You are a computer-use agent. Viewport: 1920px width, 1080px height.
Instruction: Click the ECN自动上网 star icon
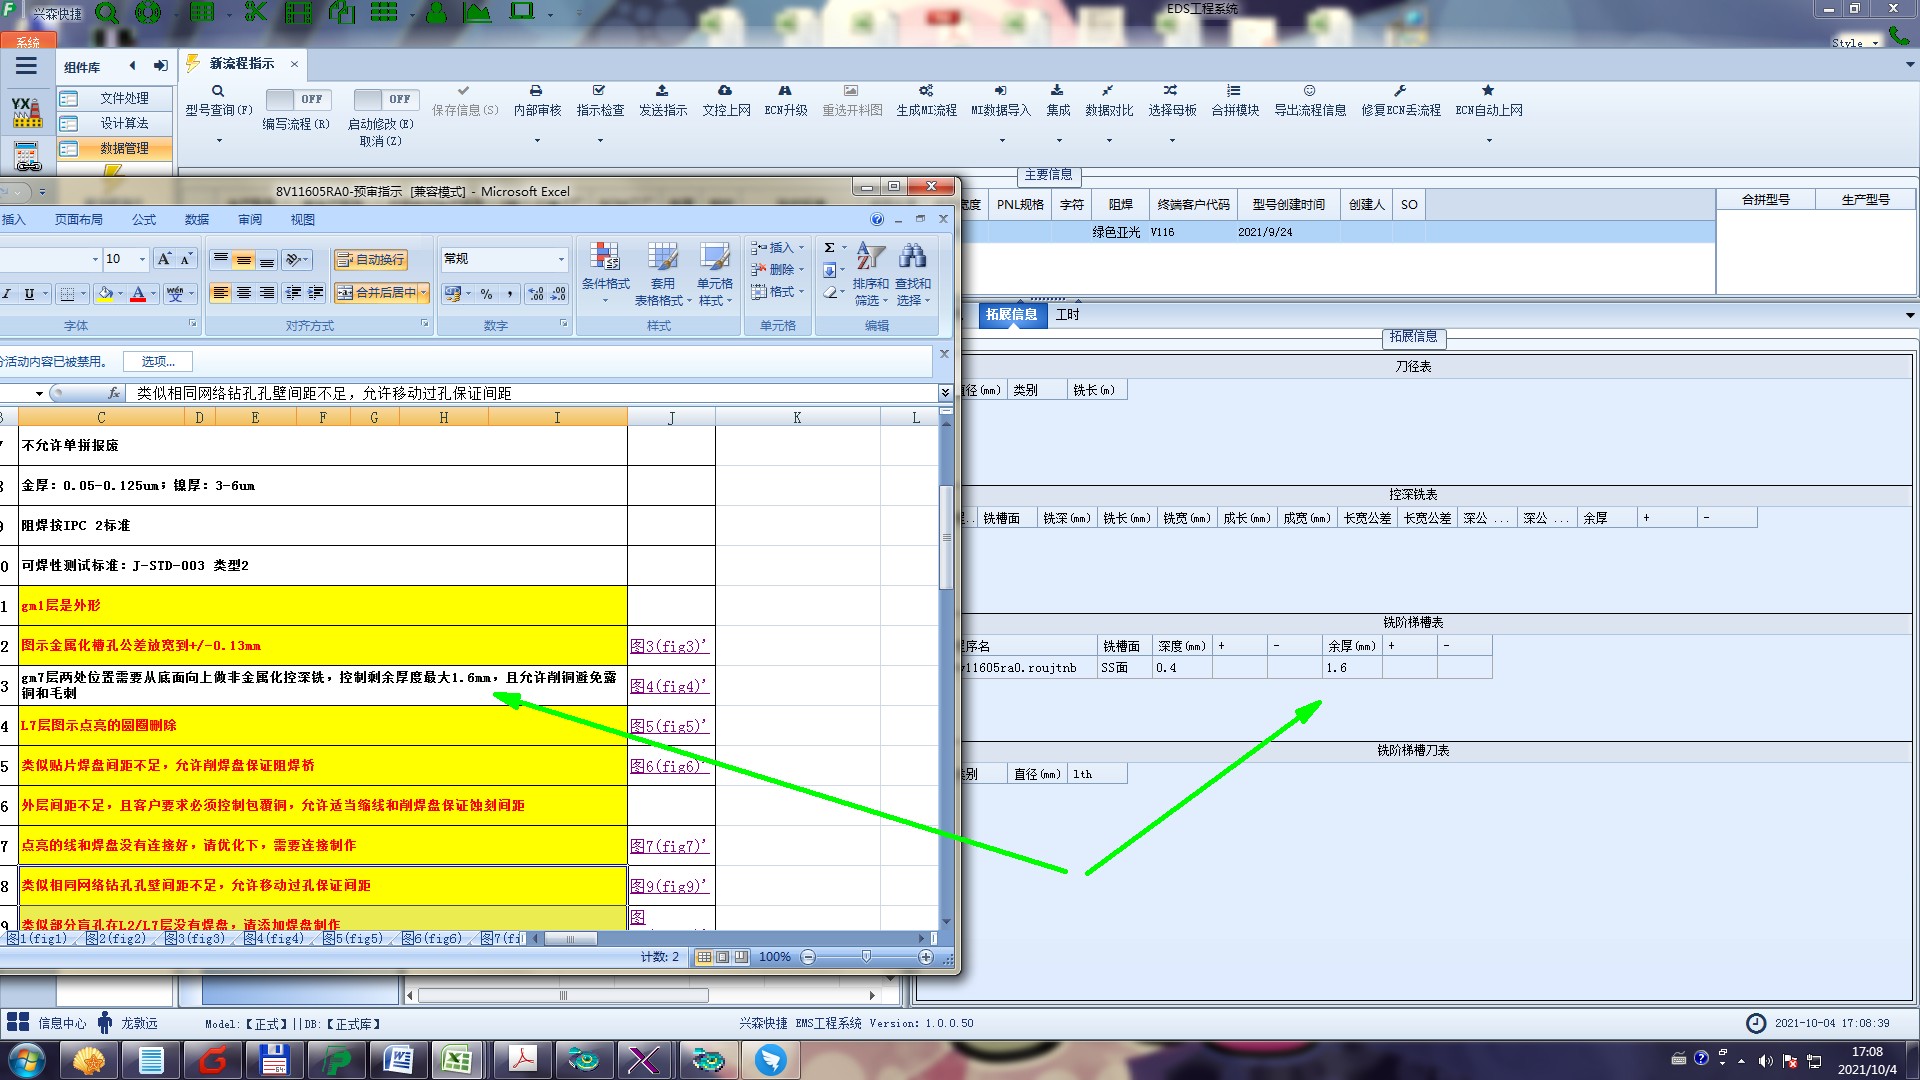(1488, 91)
